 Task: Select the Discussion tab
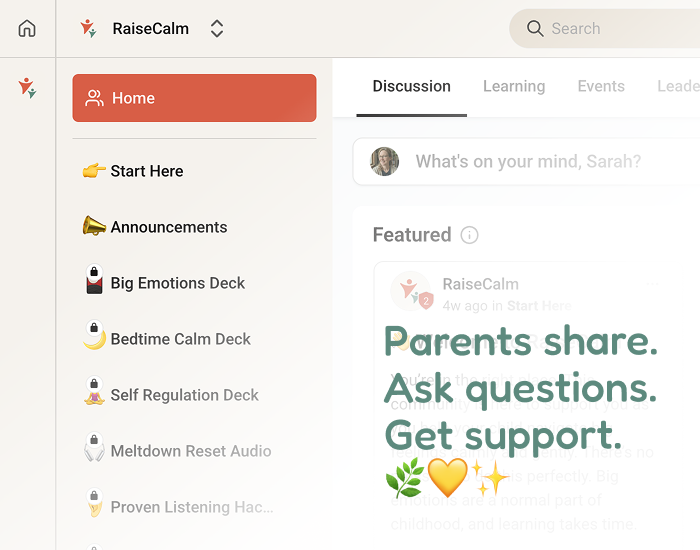point(412,86)
